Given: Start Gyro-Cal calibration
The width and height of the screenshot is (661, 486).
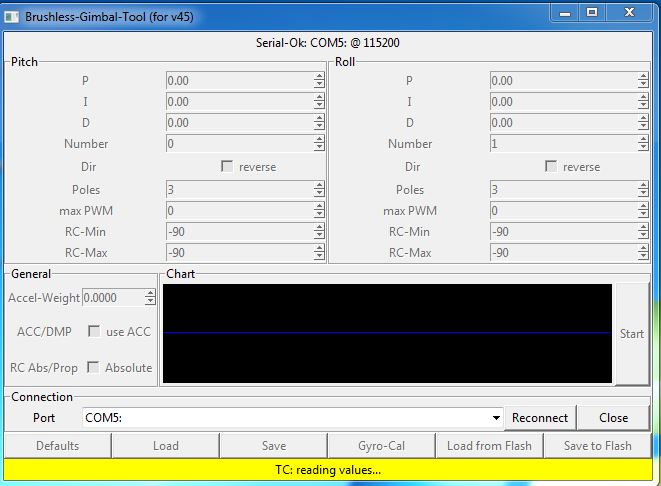Looking at the screenshot, I should [x=382, y=446].
